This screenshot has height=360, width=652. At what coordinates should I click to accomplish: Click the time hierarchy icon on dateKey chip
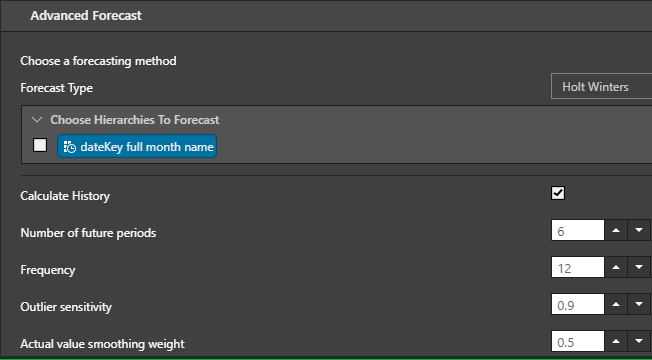[x=69, y=147]
